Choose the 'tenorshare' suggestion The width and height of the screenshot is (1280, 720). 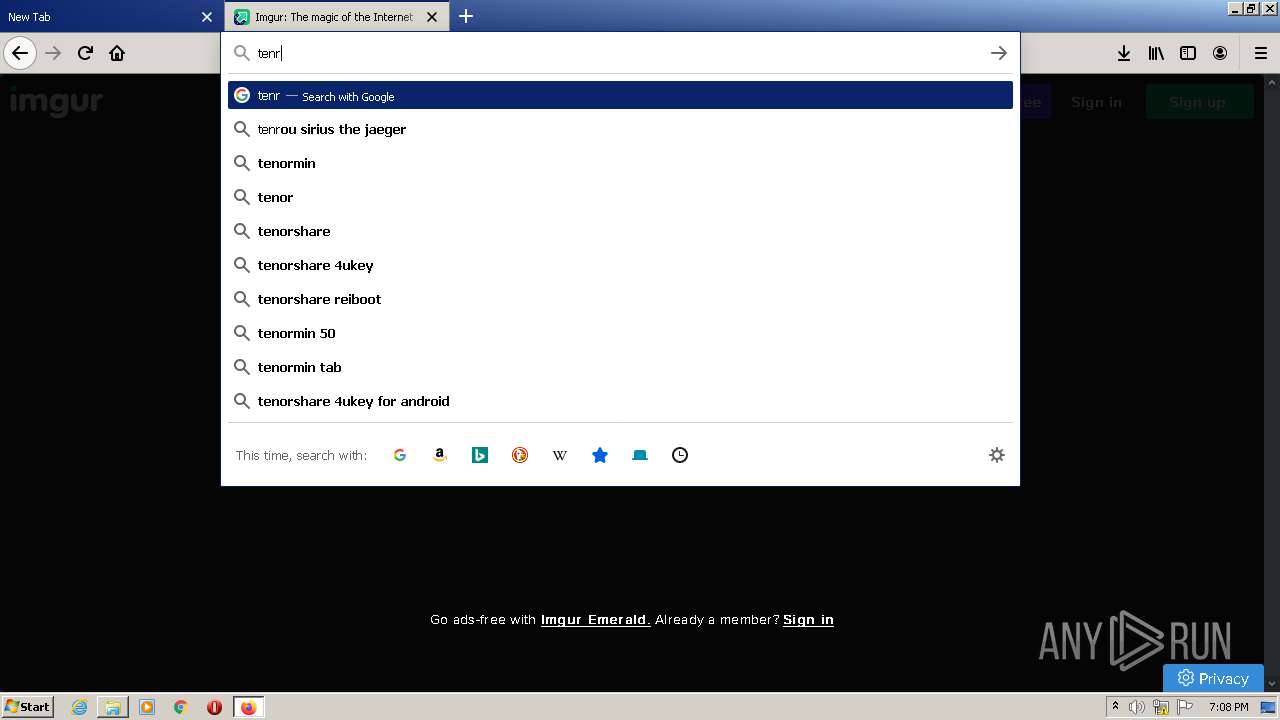point(620,231)
